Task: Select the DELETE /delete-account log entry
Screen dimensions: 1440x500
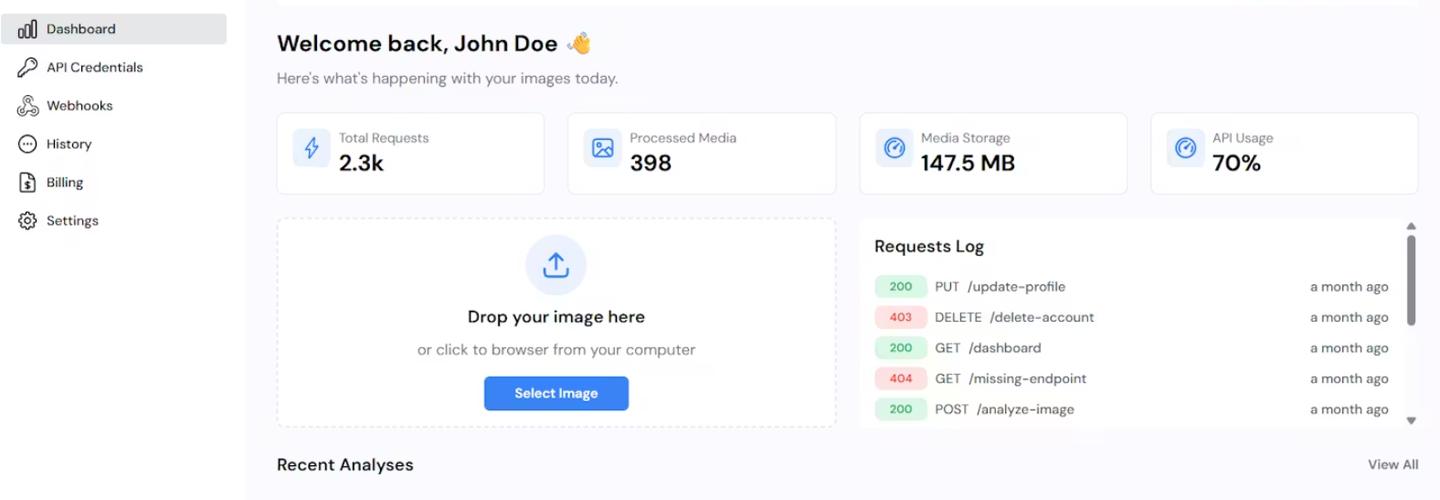Action: tap(1014, 318)
